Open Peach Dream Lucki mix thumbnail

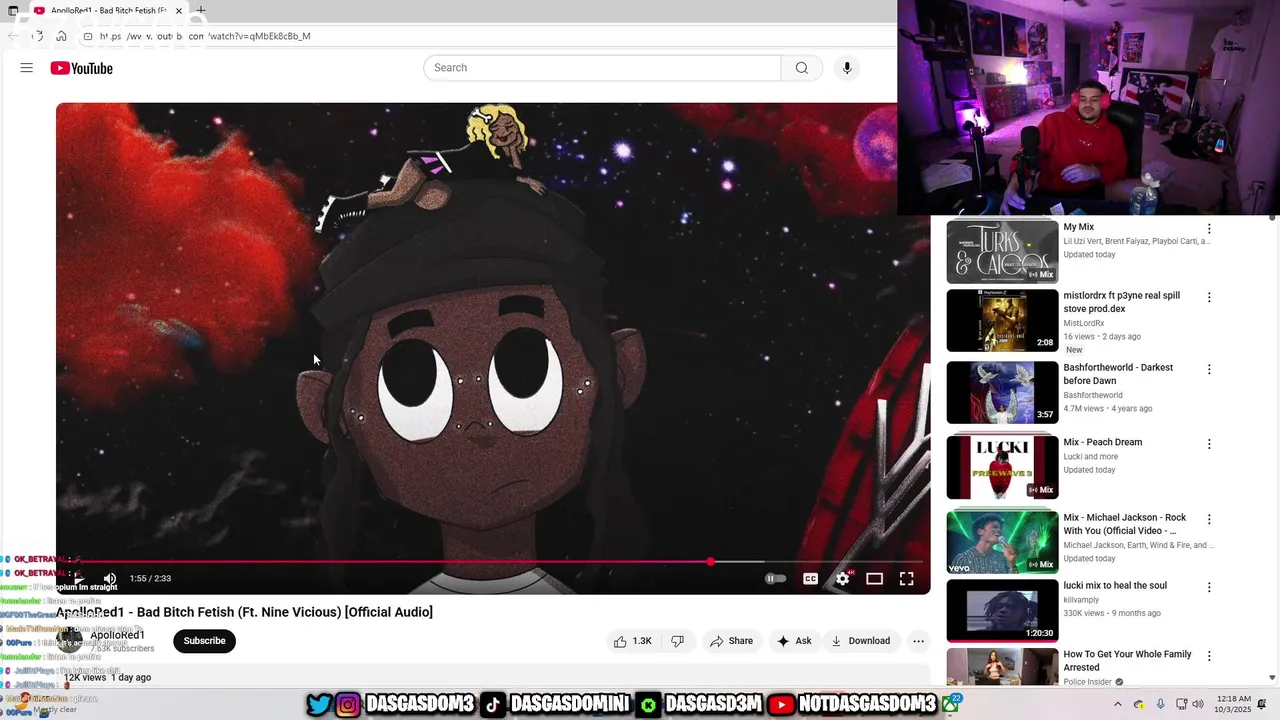[x=1002, y=467]
